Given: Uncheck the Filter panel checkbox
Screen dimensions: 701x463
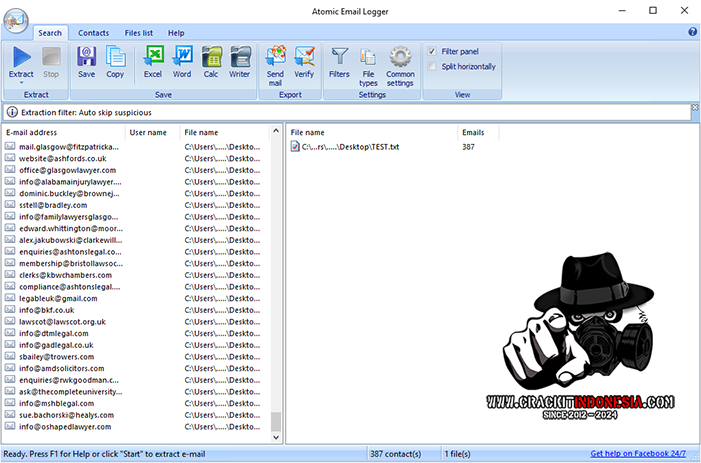Looking at the screenshot, I should coord(432,51).
